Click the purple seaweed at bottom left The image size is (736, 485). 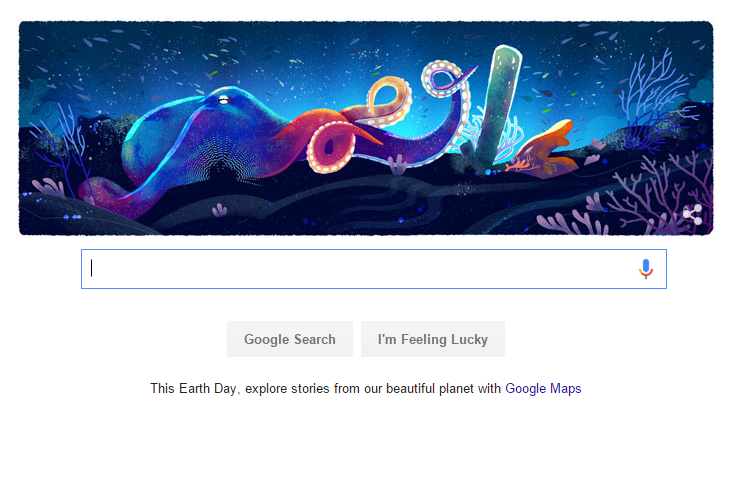coord(50,186)
